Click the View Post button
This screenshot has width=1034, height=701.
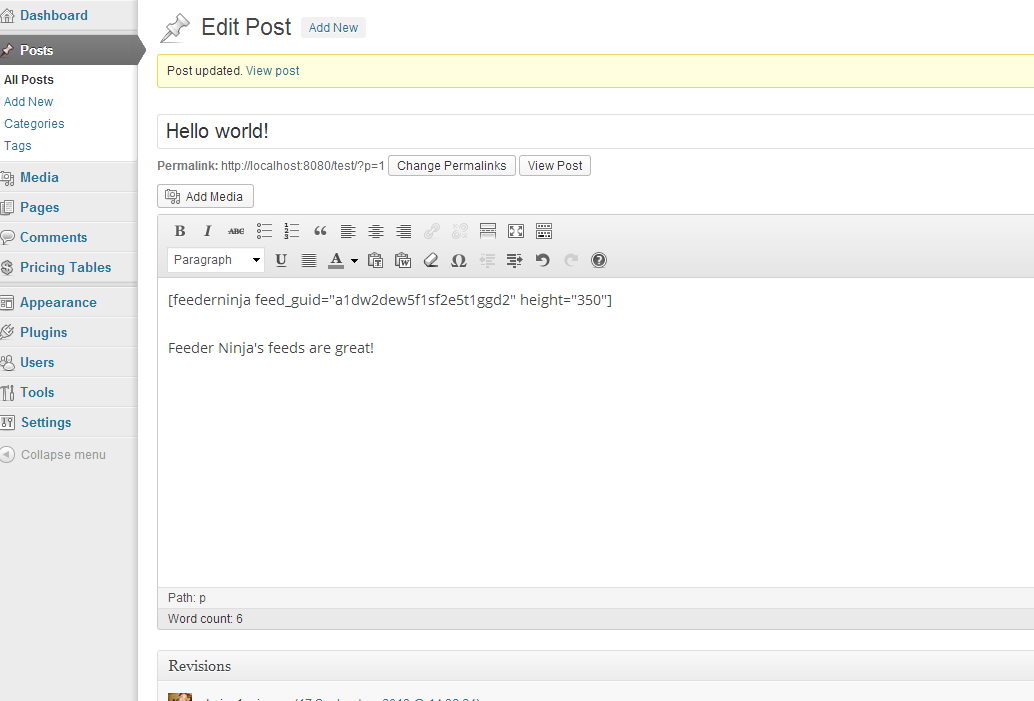click(555, 166)
